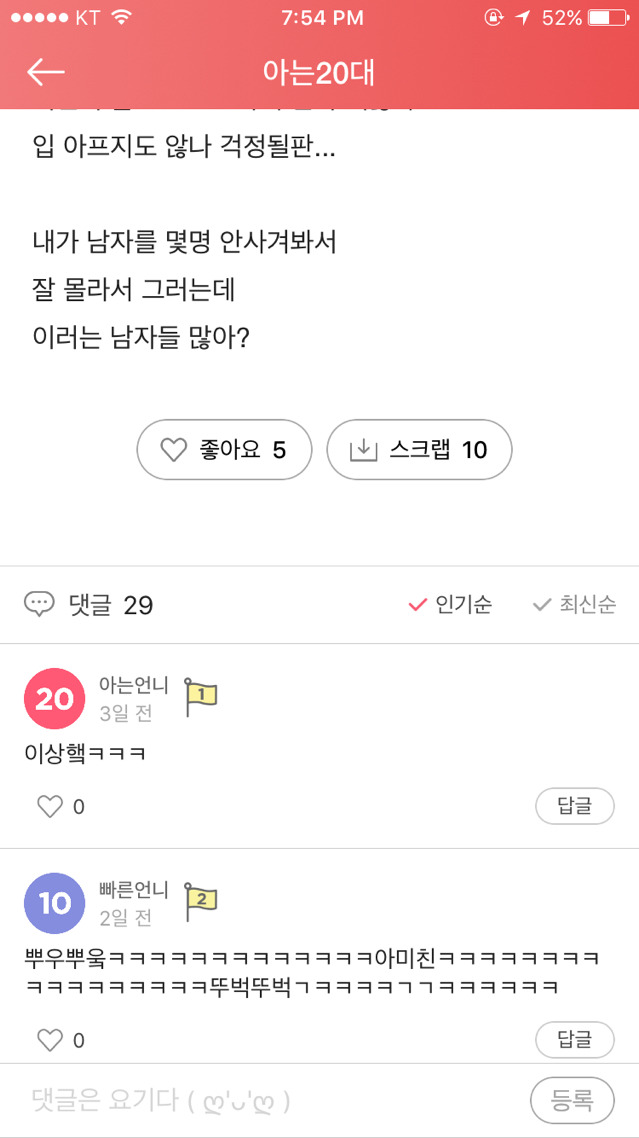Viewport: 639px width, 1138px height.
Task: Click the yellow flag badge 2 beside 빠른언니
Action: (x=199, y=897)
